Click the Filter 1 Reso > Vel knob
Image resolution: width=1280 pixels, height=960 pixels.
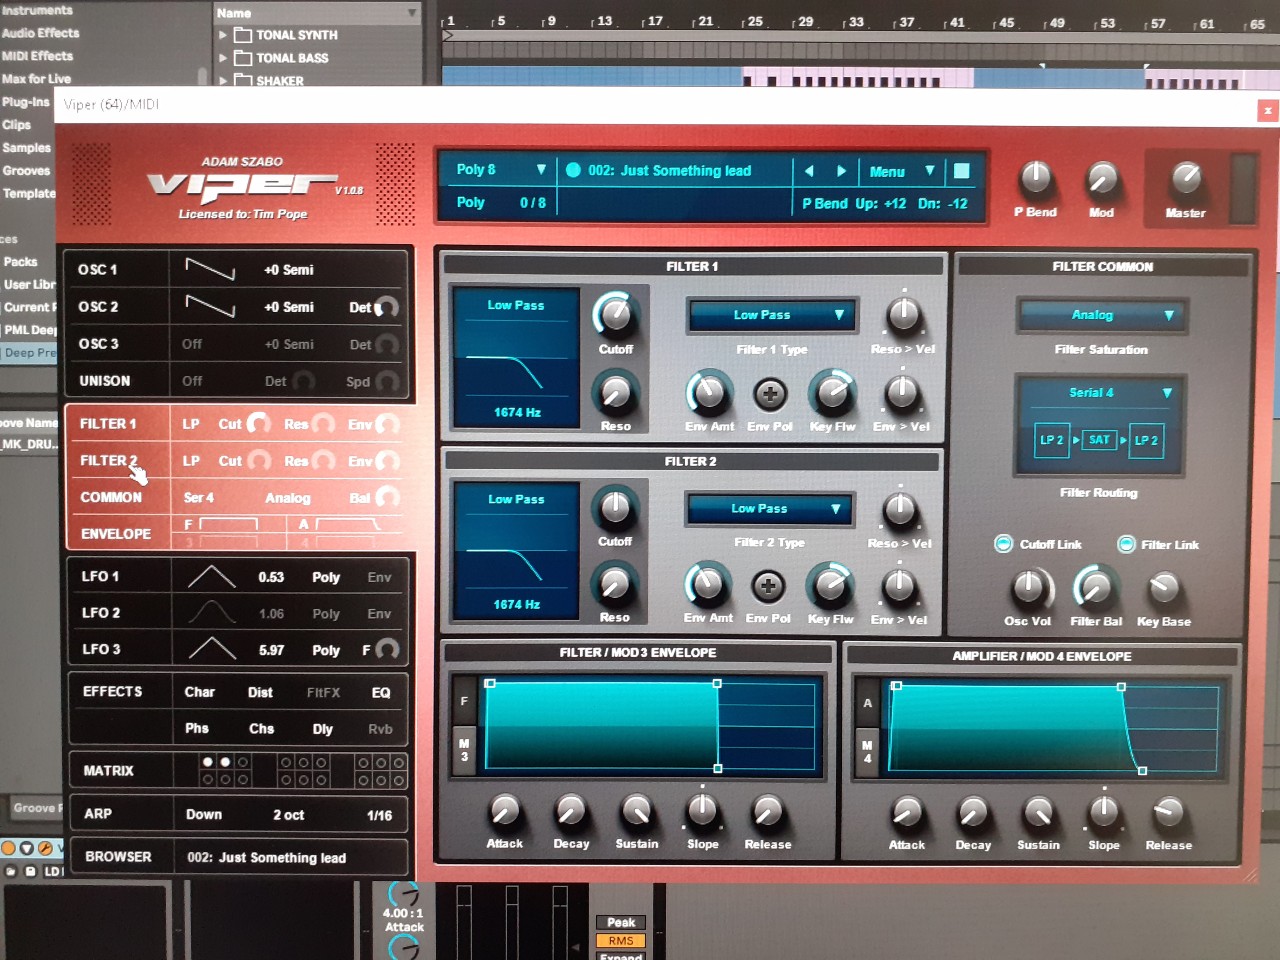point(903,314)
